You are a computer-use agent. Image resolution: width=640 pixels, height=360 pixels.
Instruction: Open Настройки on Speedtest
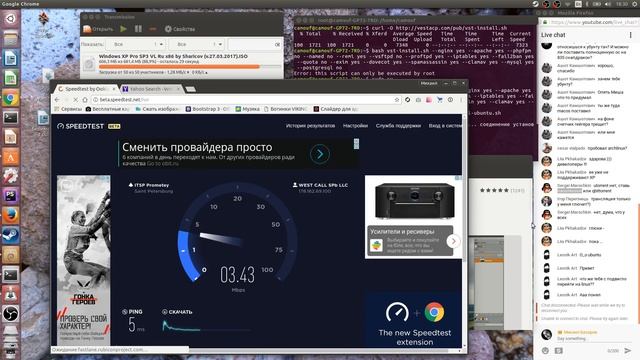(355, 126)
